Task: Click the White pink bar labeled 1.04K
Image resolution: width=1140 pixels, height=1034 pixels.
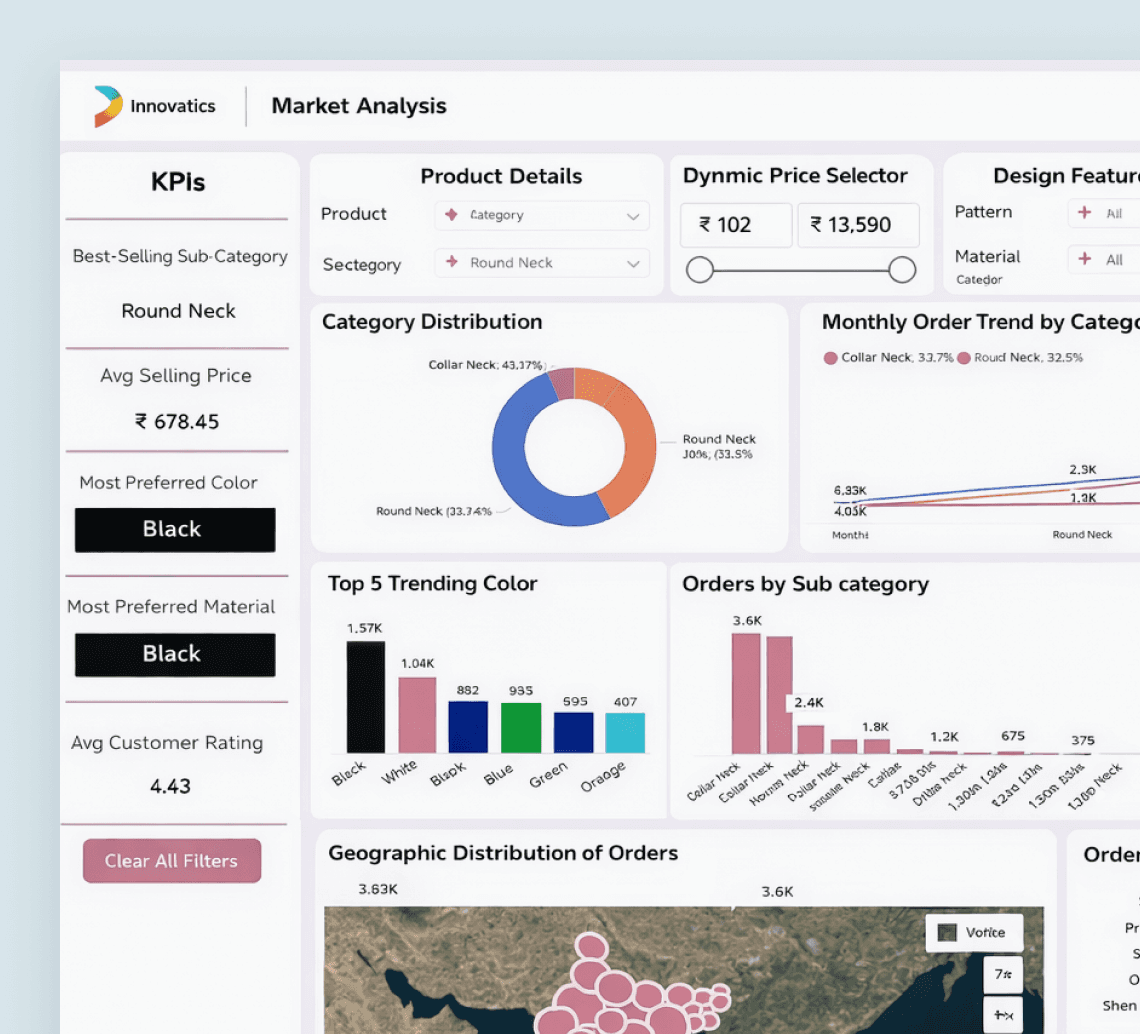Action: (x=417, y=716)
